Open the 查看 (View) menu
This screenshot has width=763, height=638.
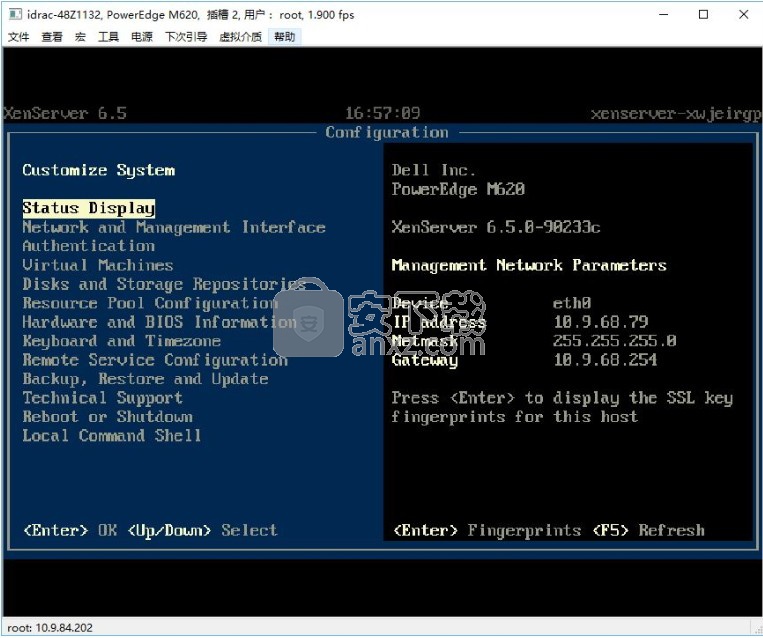[52, 36]
